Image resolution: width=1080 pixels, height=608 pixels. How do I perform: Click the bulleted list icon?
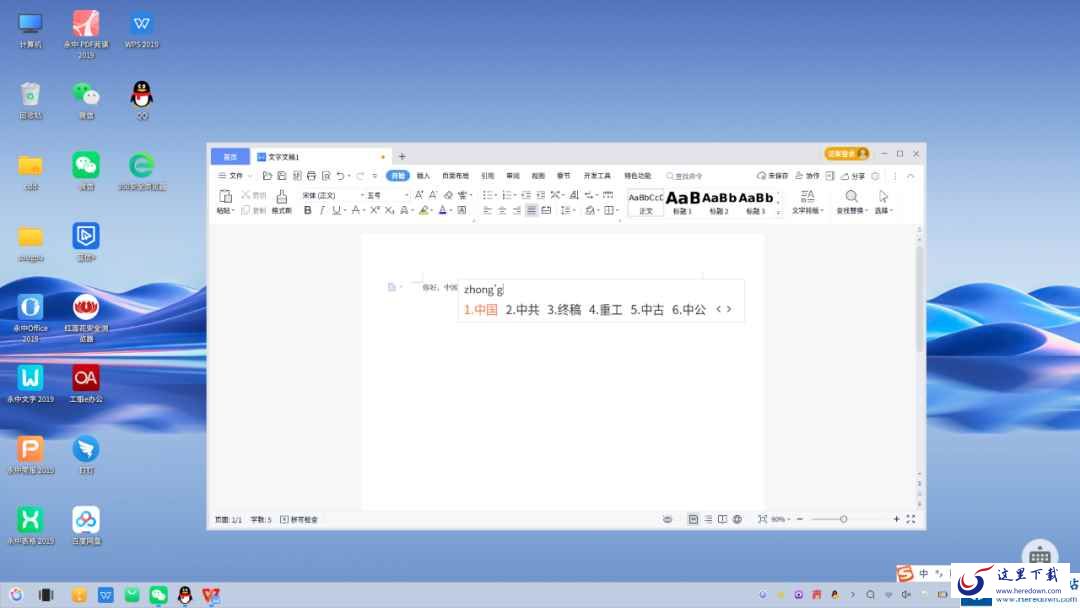488,196
